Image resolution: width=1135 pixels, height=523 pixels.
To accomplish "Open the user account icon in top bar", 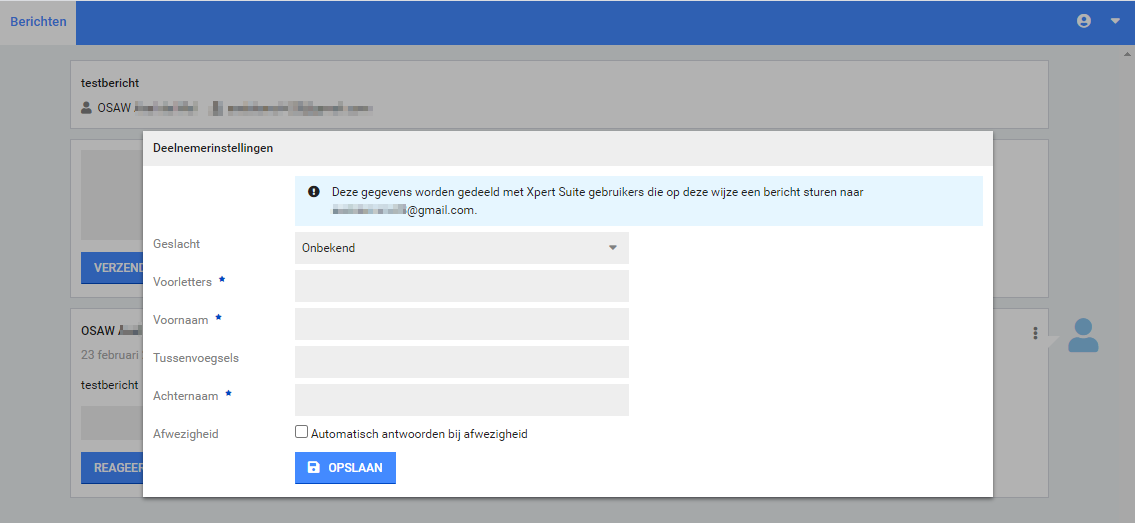I will (x=1083, y=21).
